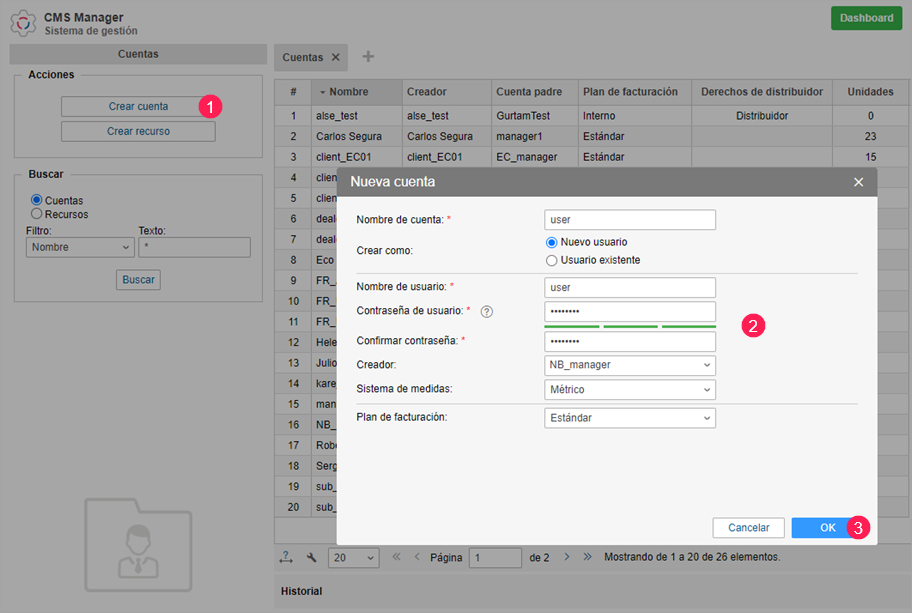Image resolution: width=912 pixels, height=613 pixels.
Task: Close the Cuentas tab with X
Action: 336,57
